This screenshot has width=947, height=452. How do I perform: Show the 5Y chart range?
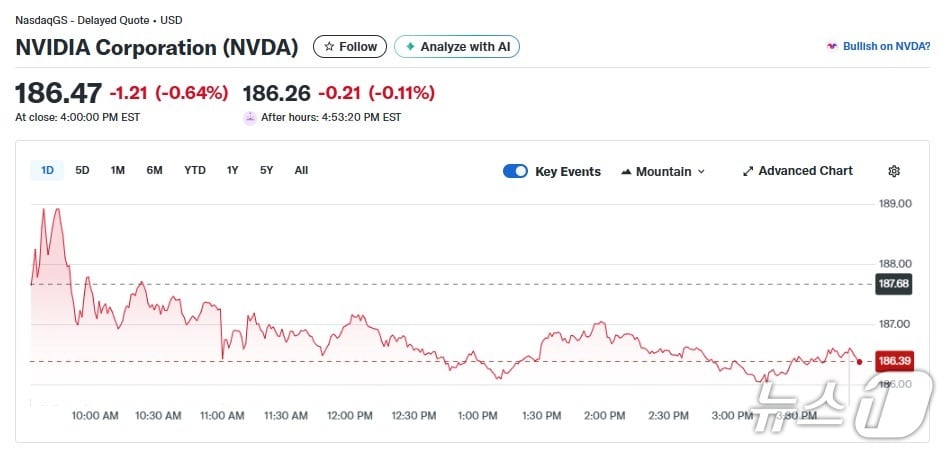266,170
